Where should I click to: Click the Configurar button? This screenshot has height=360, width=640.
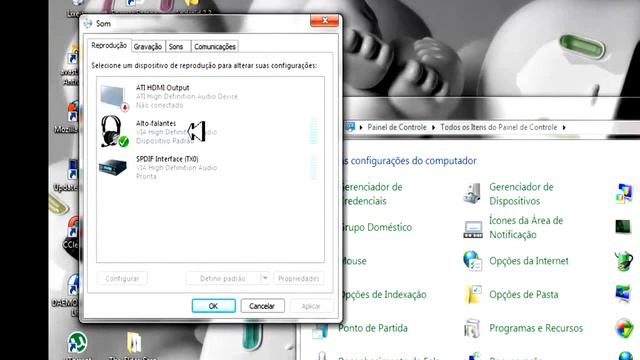(122, 278)
